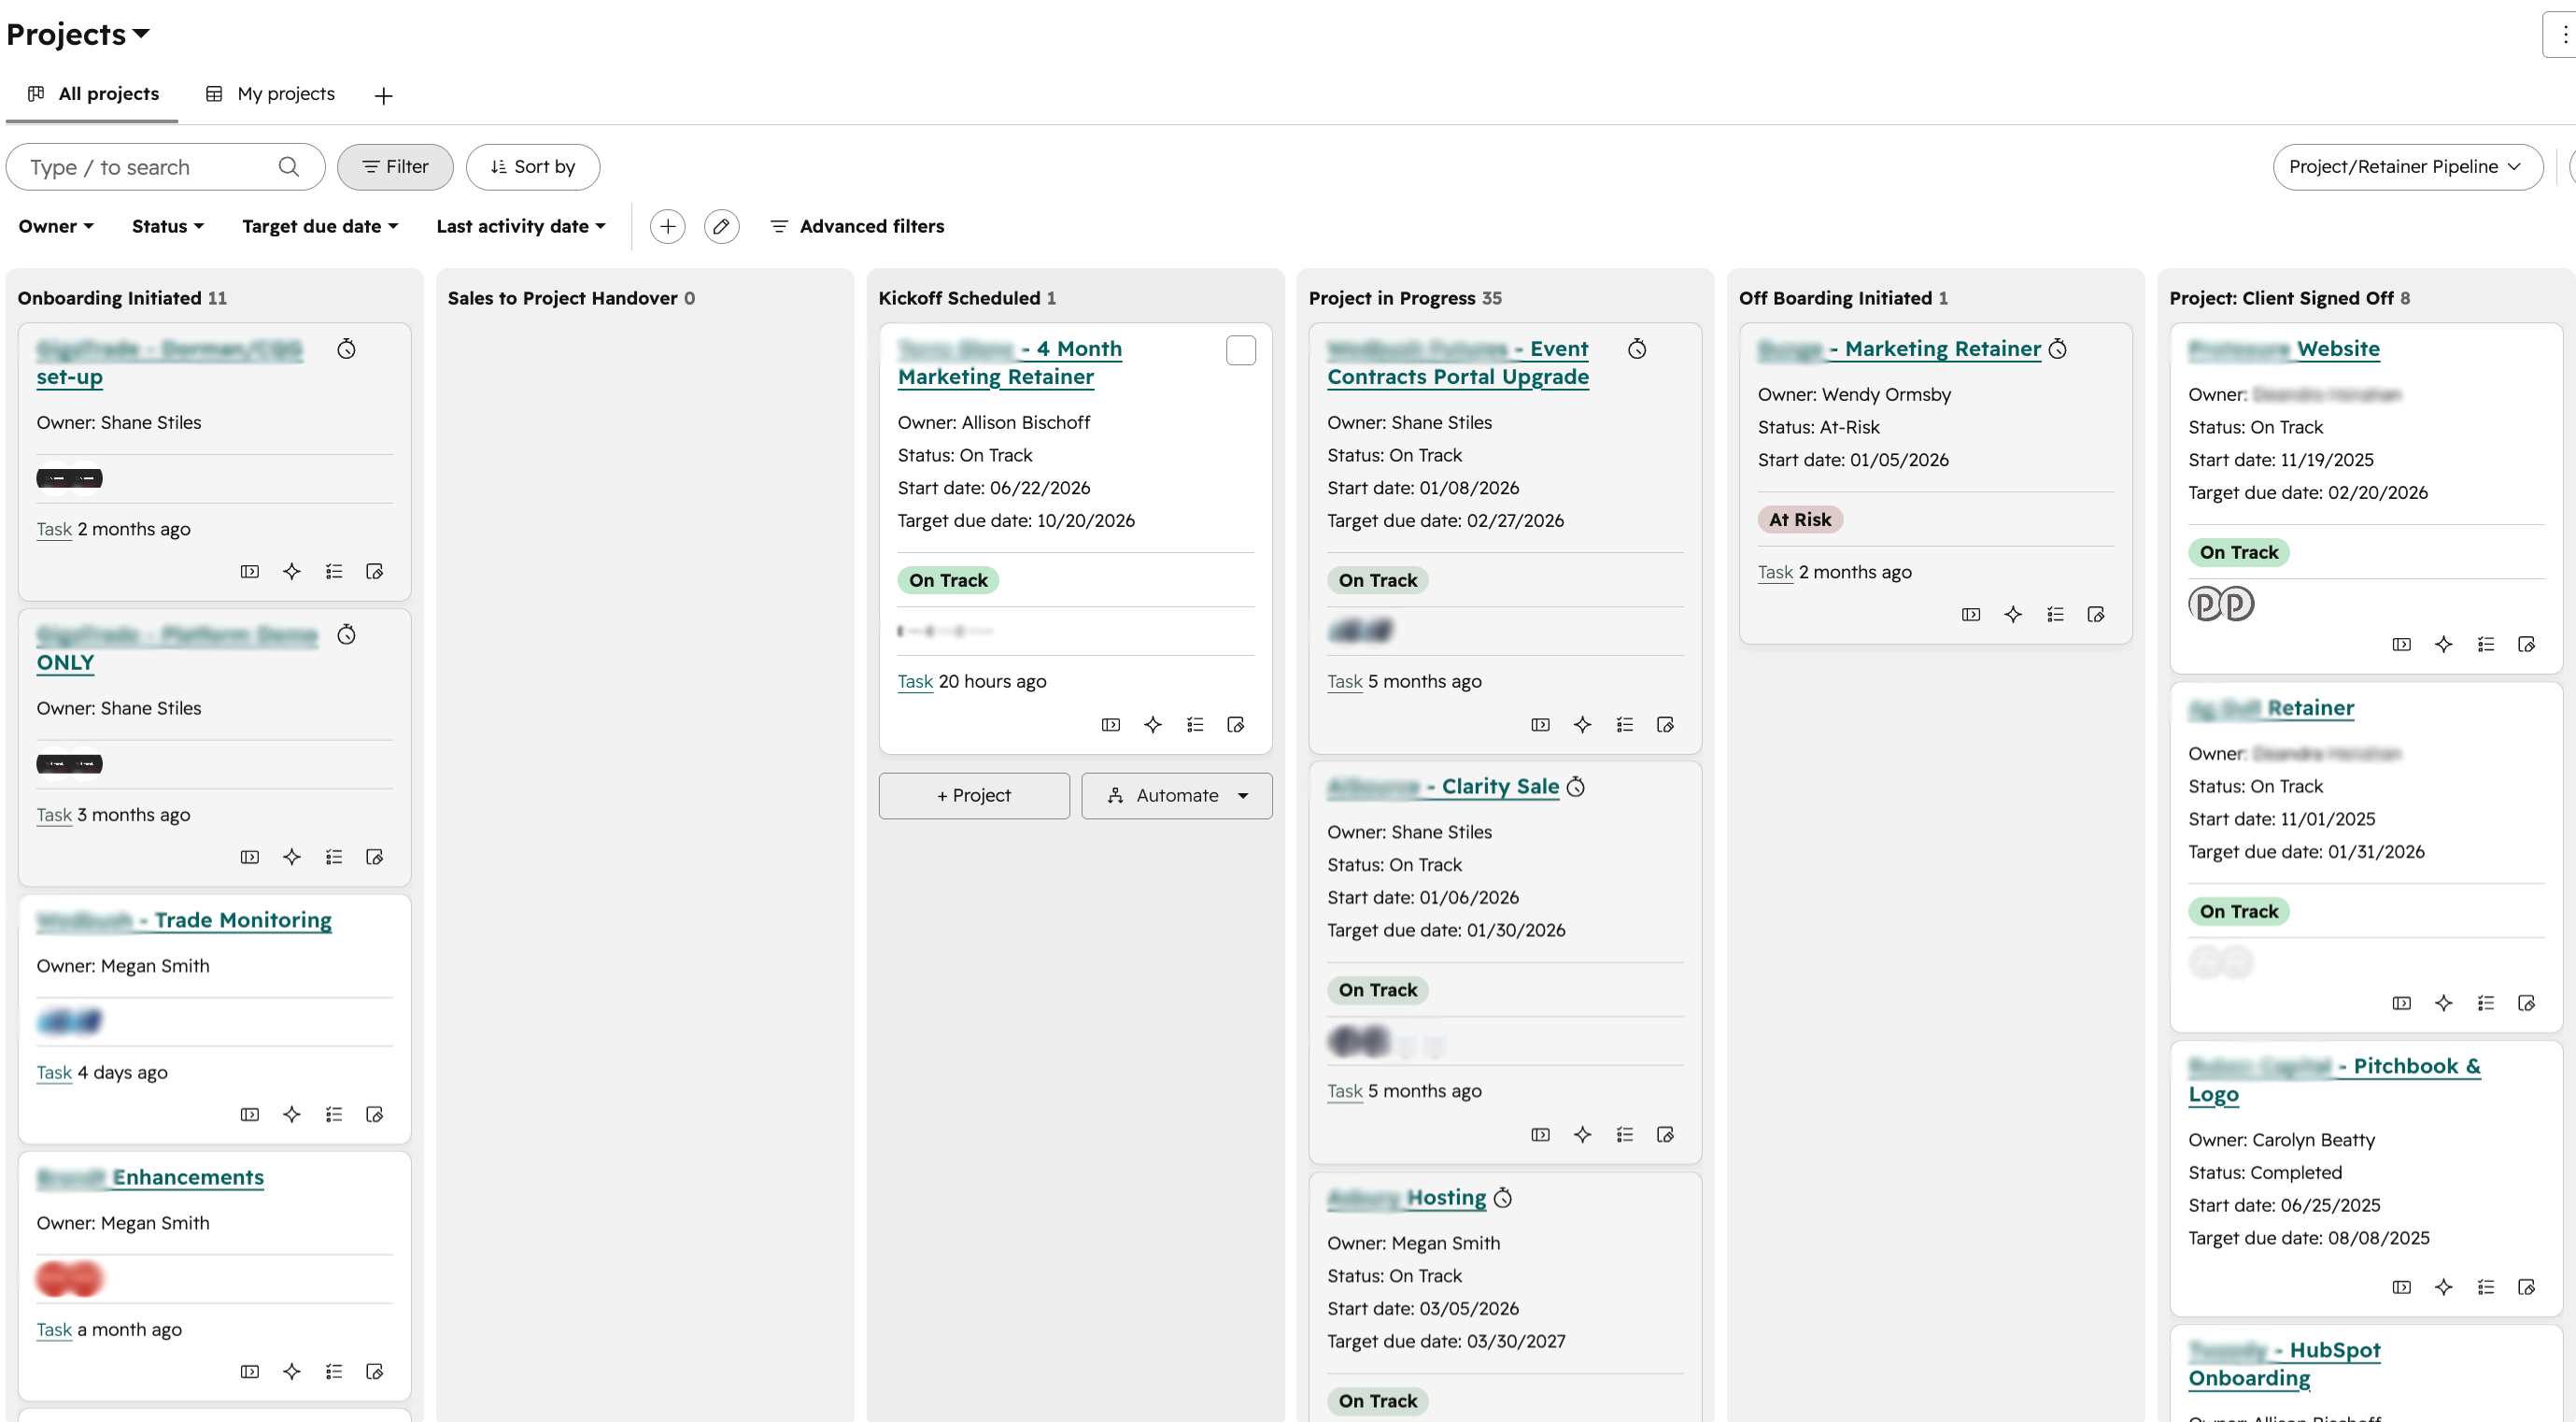Click the Filter button

pos(395,167)
